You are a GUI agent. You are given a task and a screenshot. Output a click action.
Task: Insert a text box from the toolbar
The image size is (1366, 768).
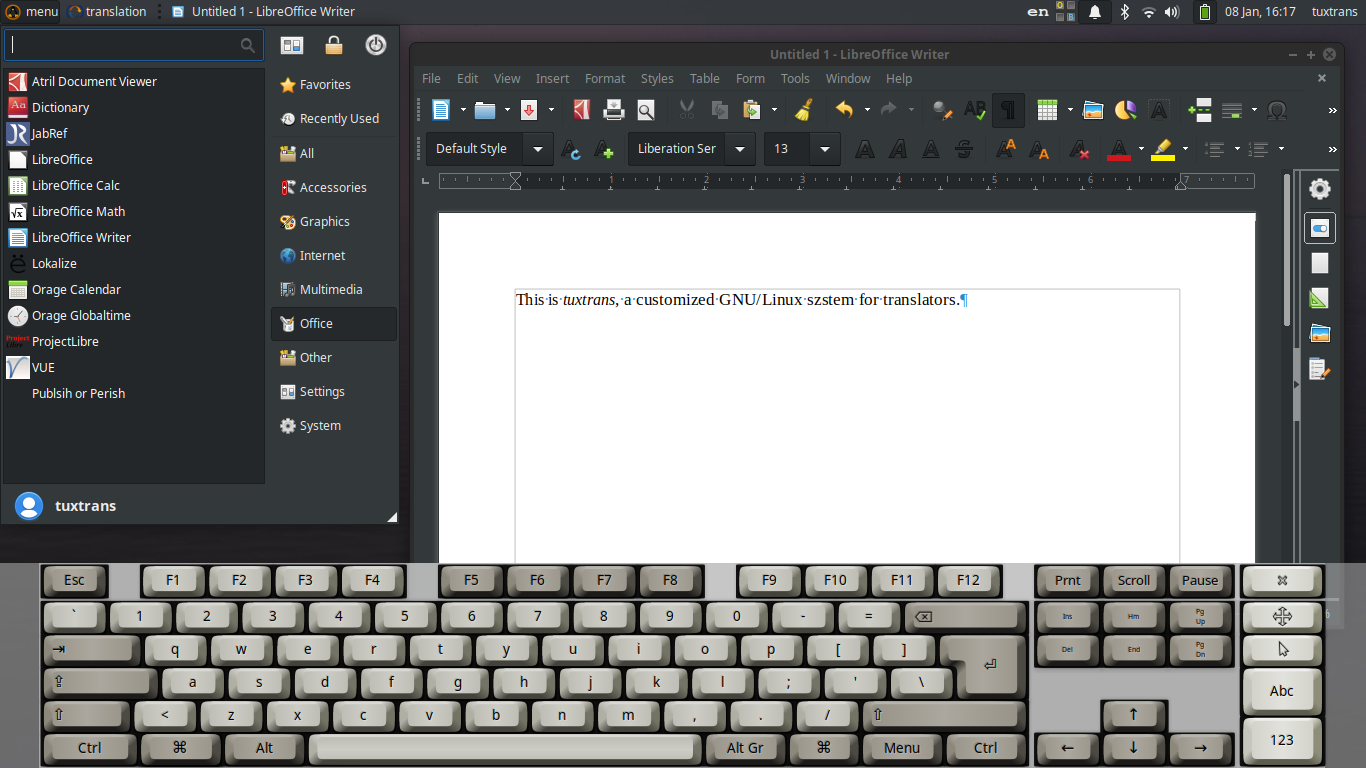1159,109
